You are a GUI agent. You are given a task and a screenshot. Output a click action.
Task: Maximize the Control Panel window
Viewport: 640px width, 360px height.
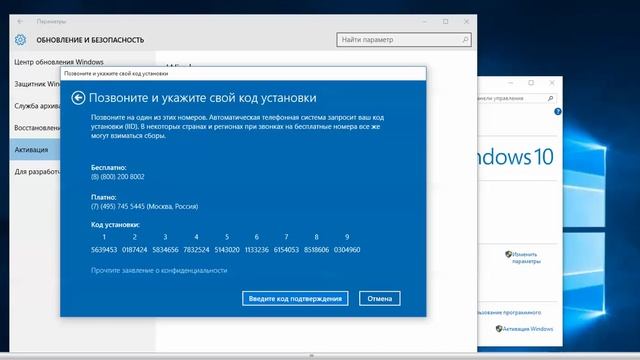[x=531, y=82]
